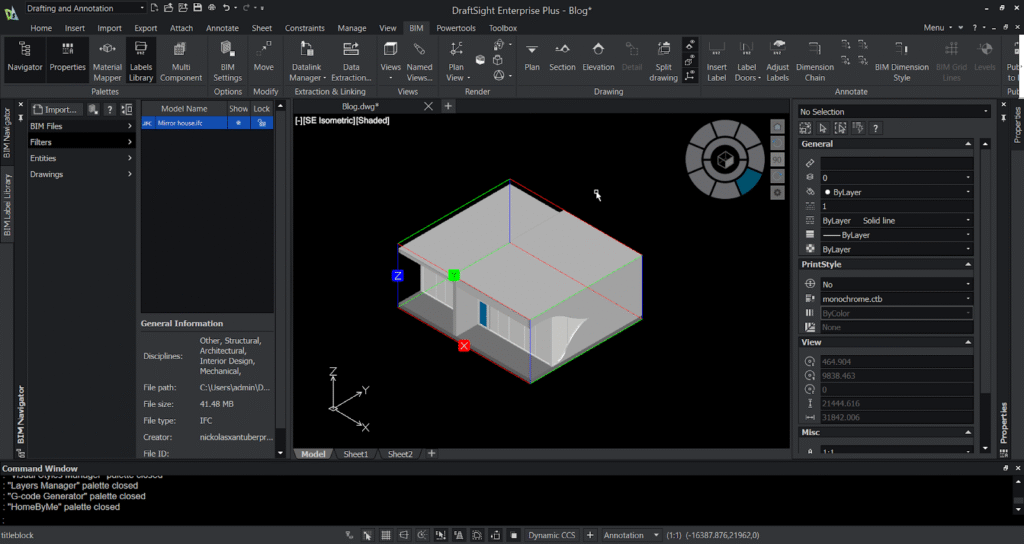1024x544 pixels.
Task: Expand the Drawings section
Action: tap(81, 174)
